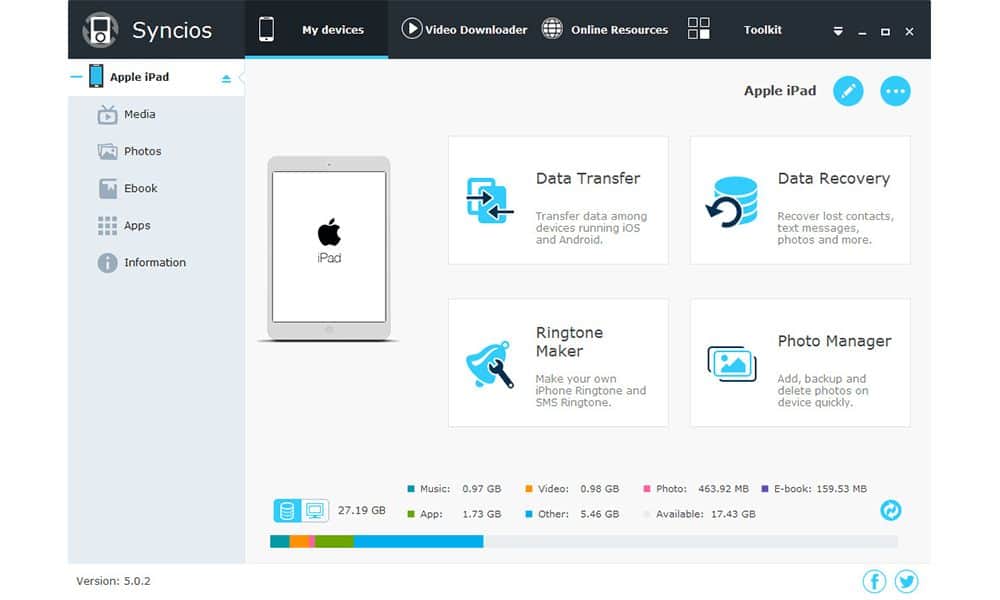
Task: Open Media in the sidebar
Action: 156,114
